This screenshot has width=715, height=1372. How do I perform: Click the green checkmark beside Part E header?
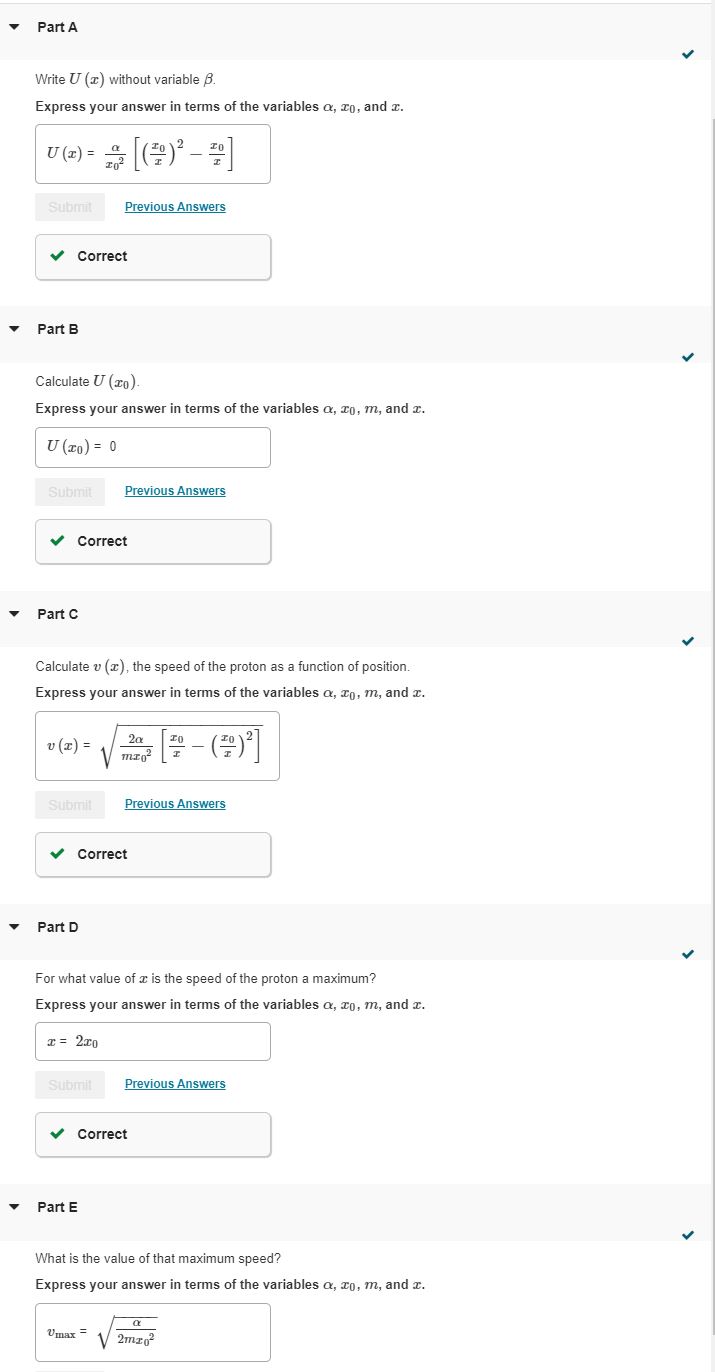[687, 1233]
